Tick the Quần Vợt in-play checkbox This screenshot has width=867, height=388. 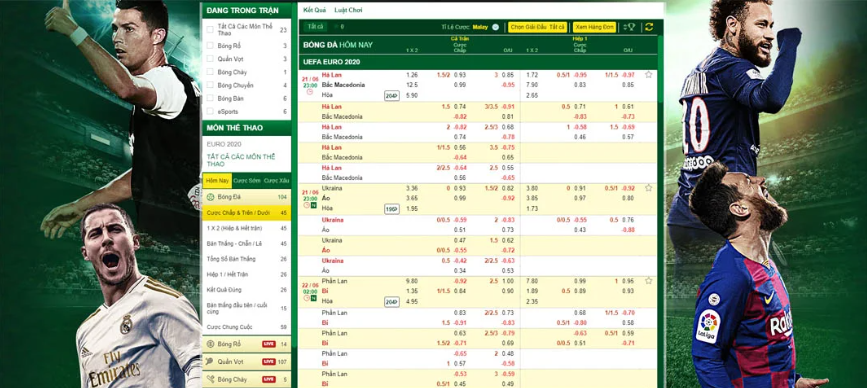pyautogui.click(x=210, y=59)
